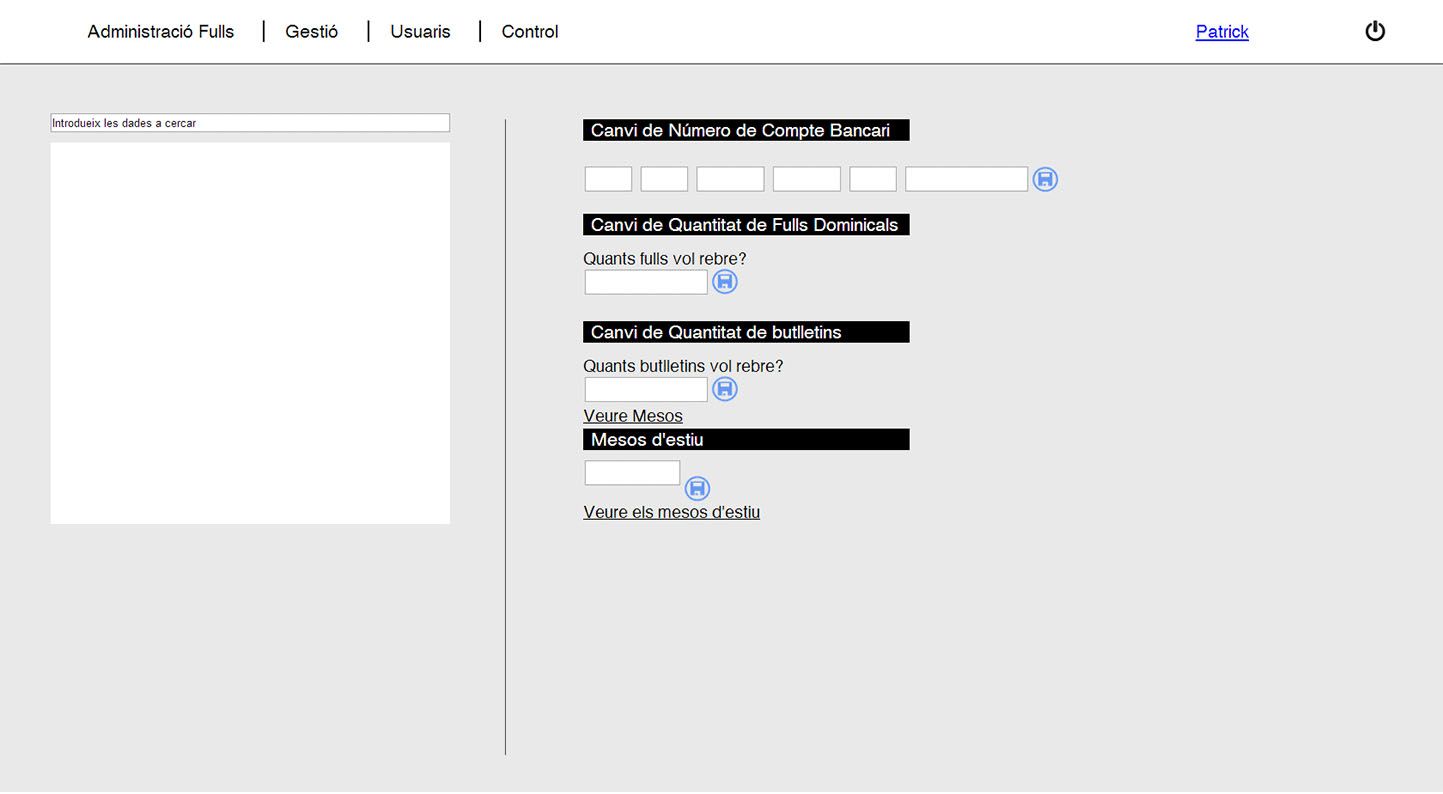Focus the 'Quants fulls vol rebre?' input

646,282
